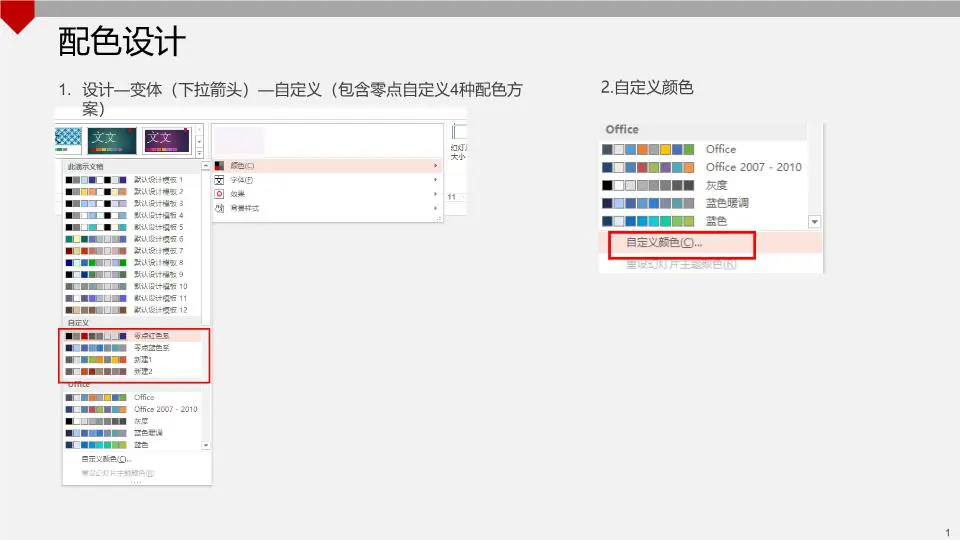Select the purple 文文 theme thumbnail

(x=167, y=140)
